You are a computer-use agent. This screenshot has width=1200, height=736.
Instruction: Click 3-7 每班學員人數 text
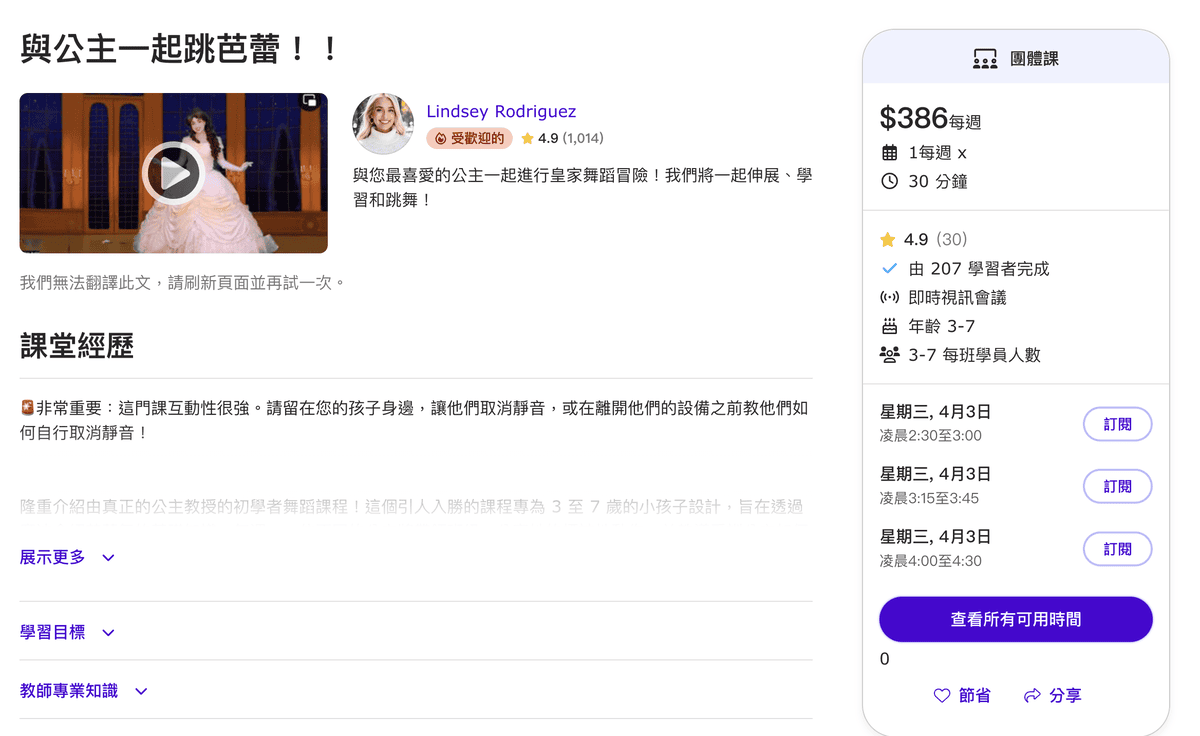(x=974, y=354)
